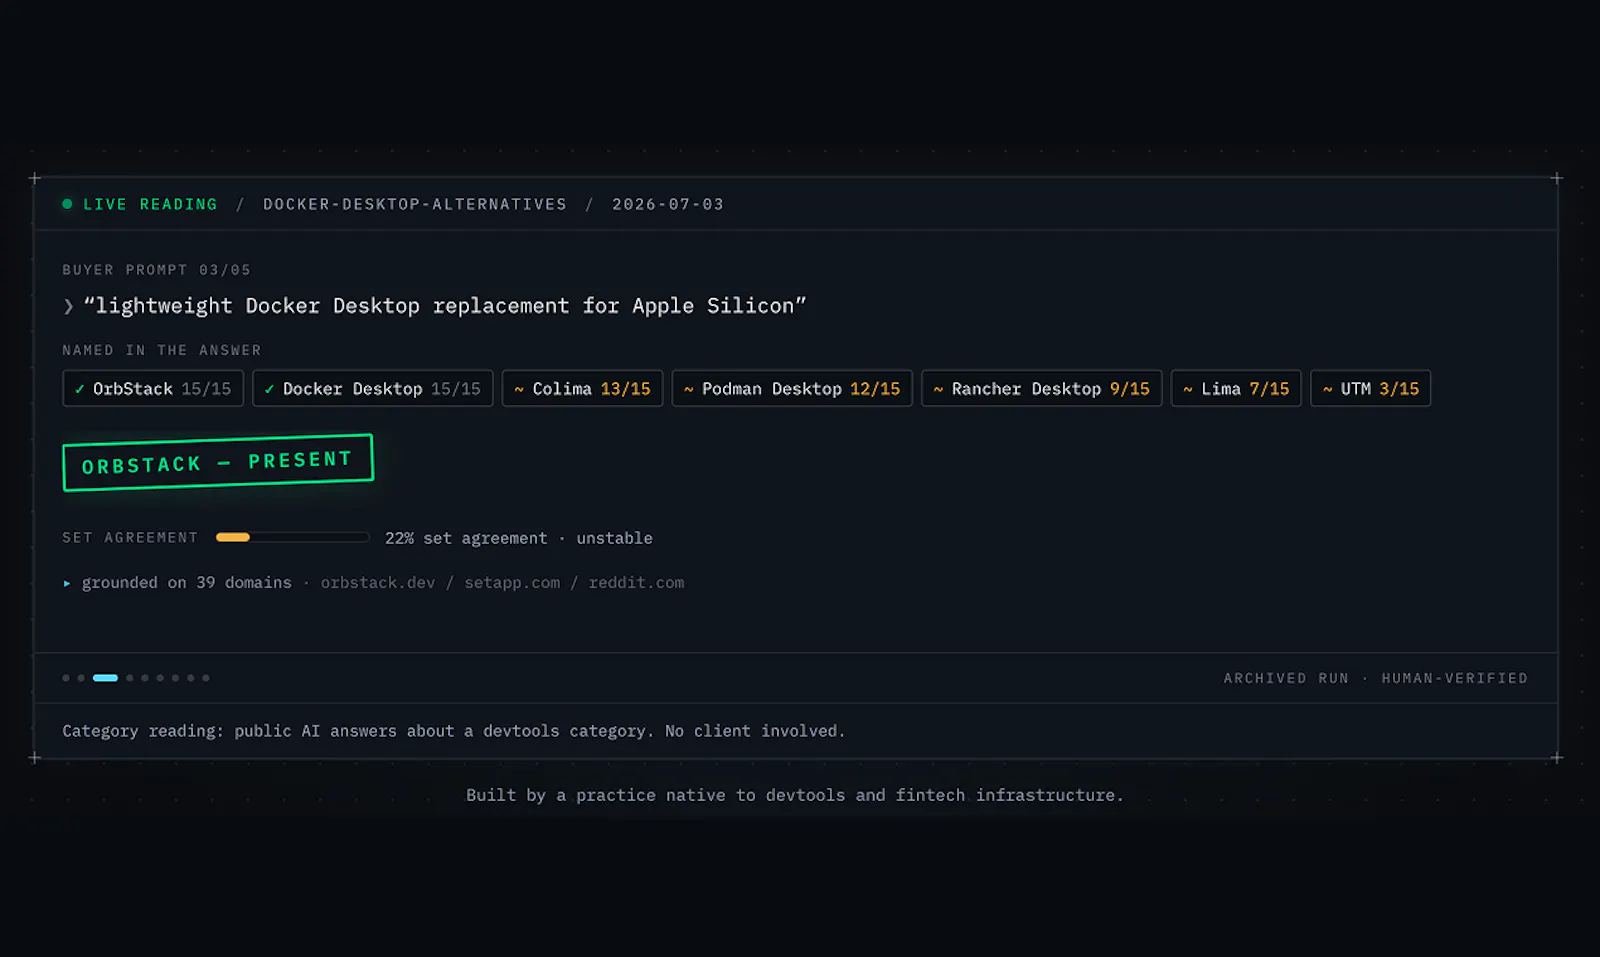Click the green LIVE READING status dot

67,204
